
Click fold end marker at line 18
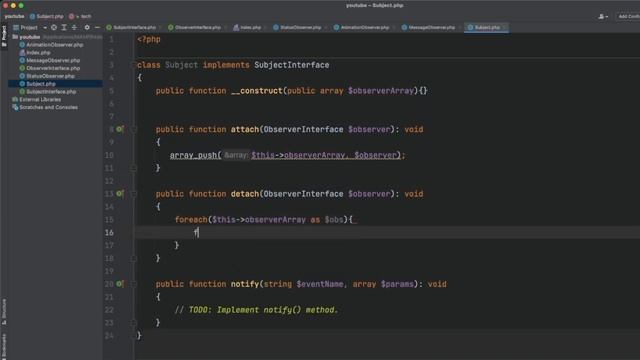[x=133, y=258]
